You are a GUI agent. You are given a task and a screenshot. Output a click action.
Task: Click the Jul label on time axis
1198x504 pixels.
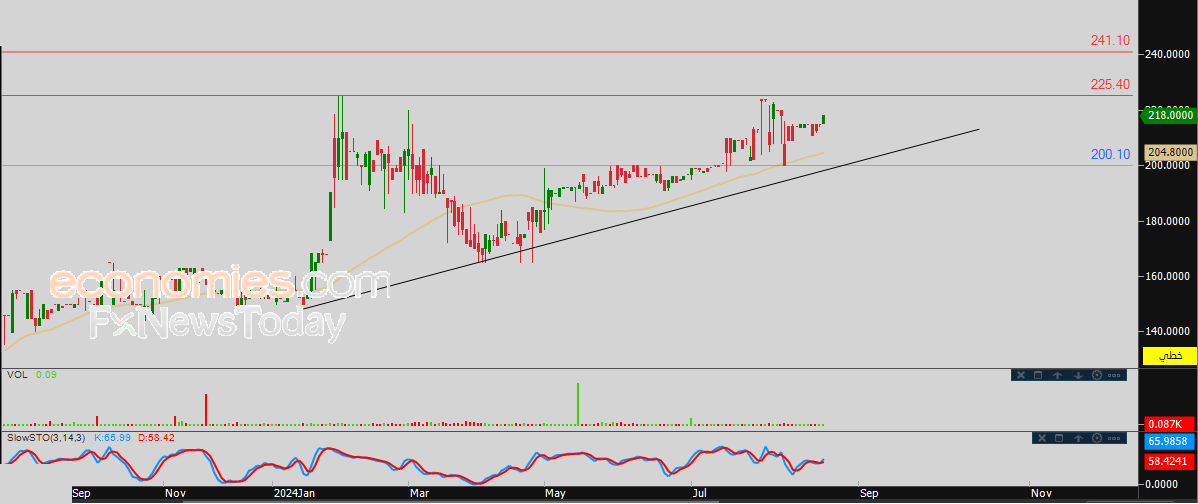699,493
